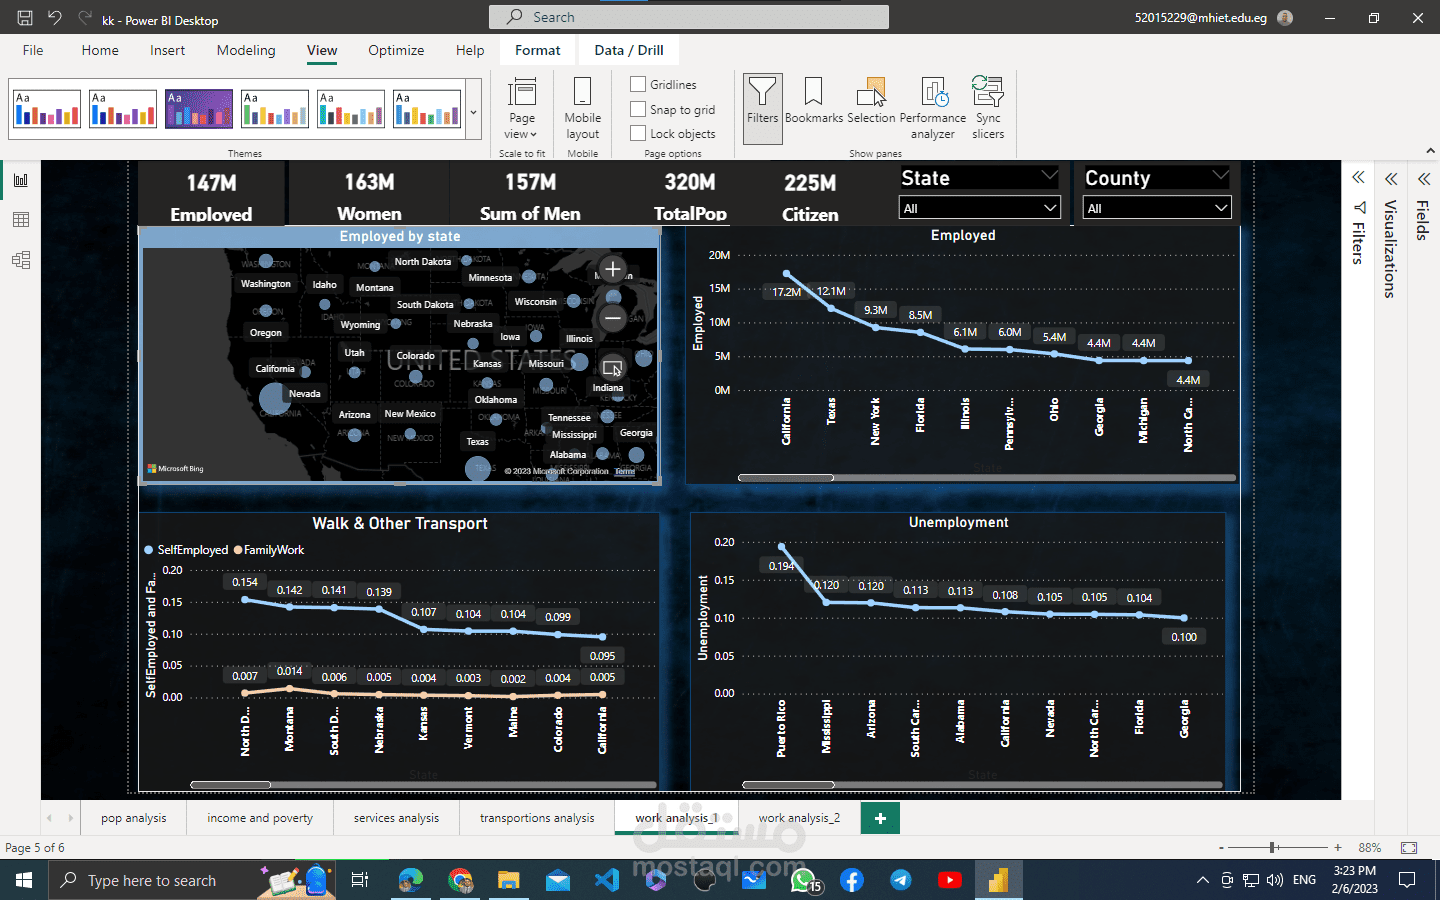Open the Bookmarks pane
Viewport: 1440px width, 900px height.
(813, 102)
